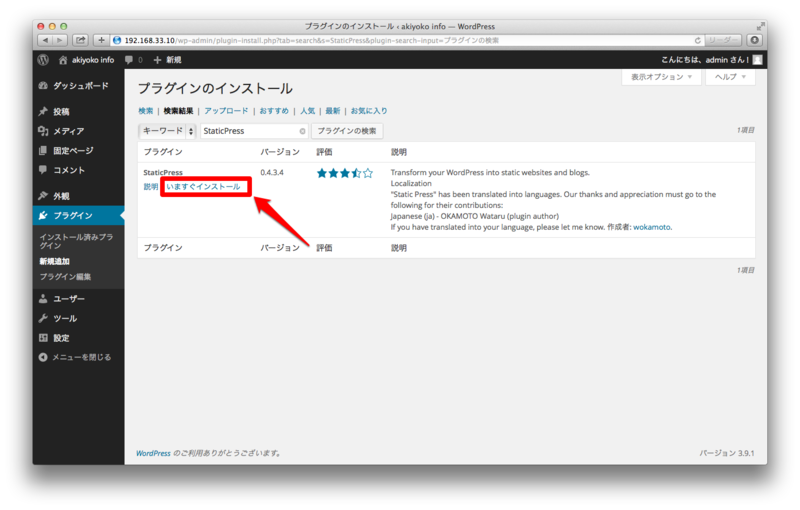Open 投稿 posts menu

61,112
